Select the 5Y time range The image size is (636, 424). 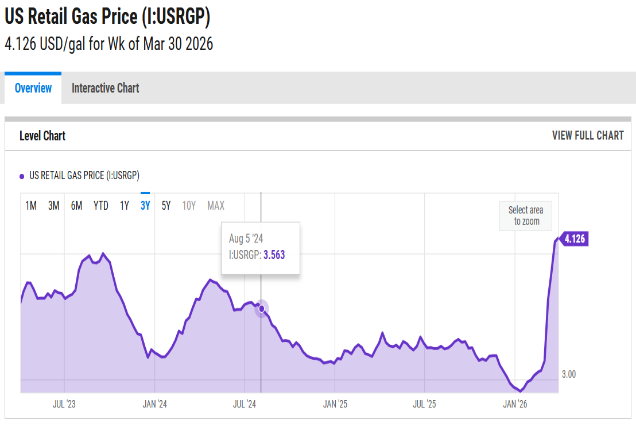(x=166, y=206)
